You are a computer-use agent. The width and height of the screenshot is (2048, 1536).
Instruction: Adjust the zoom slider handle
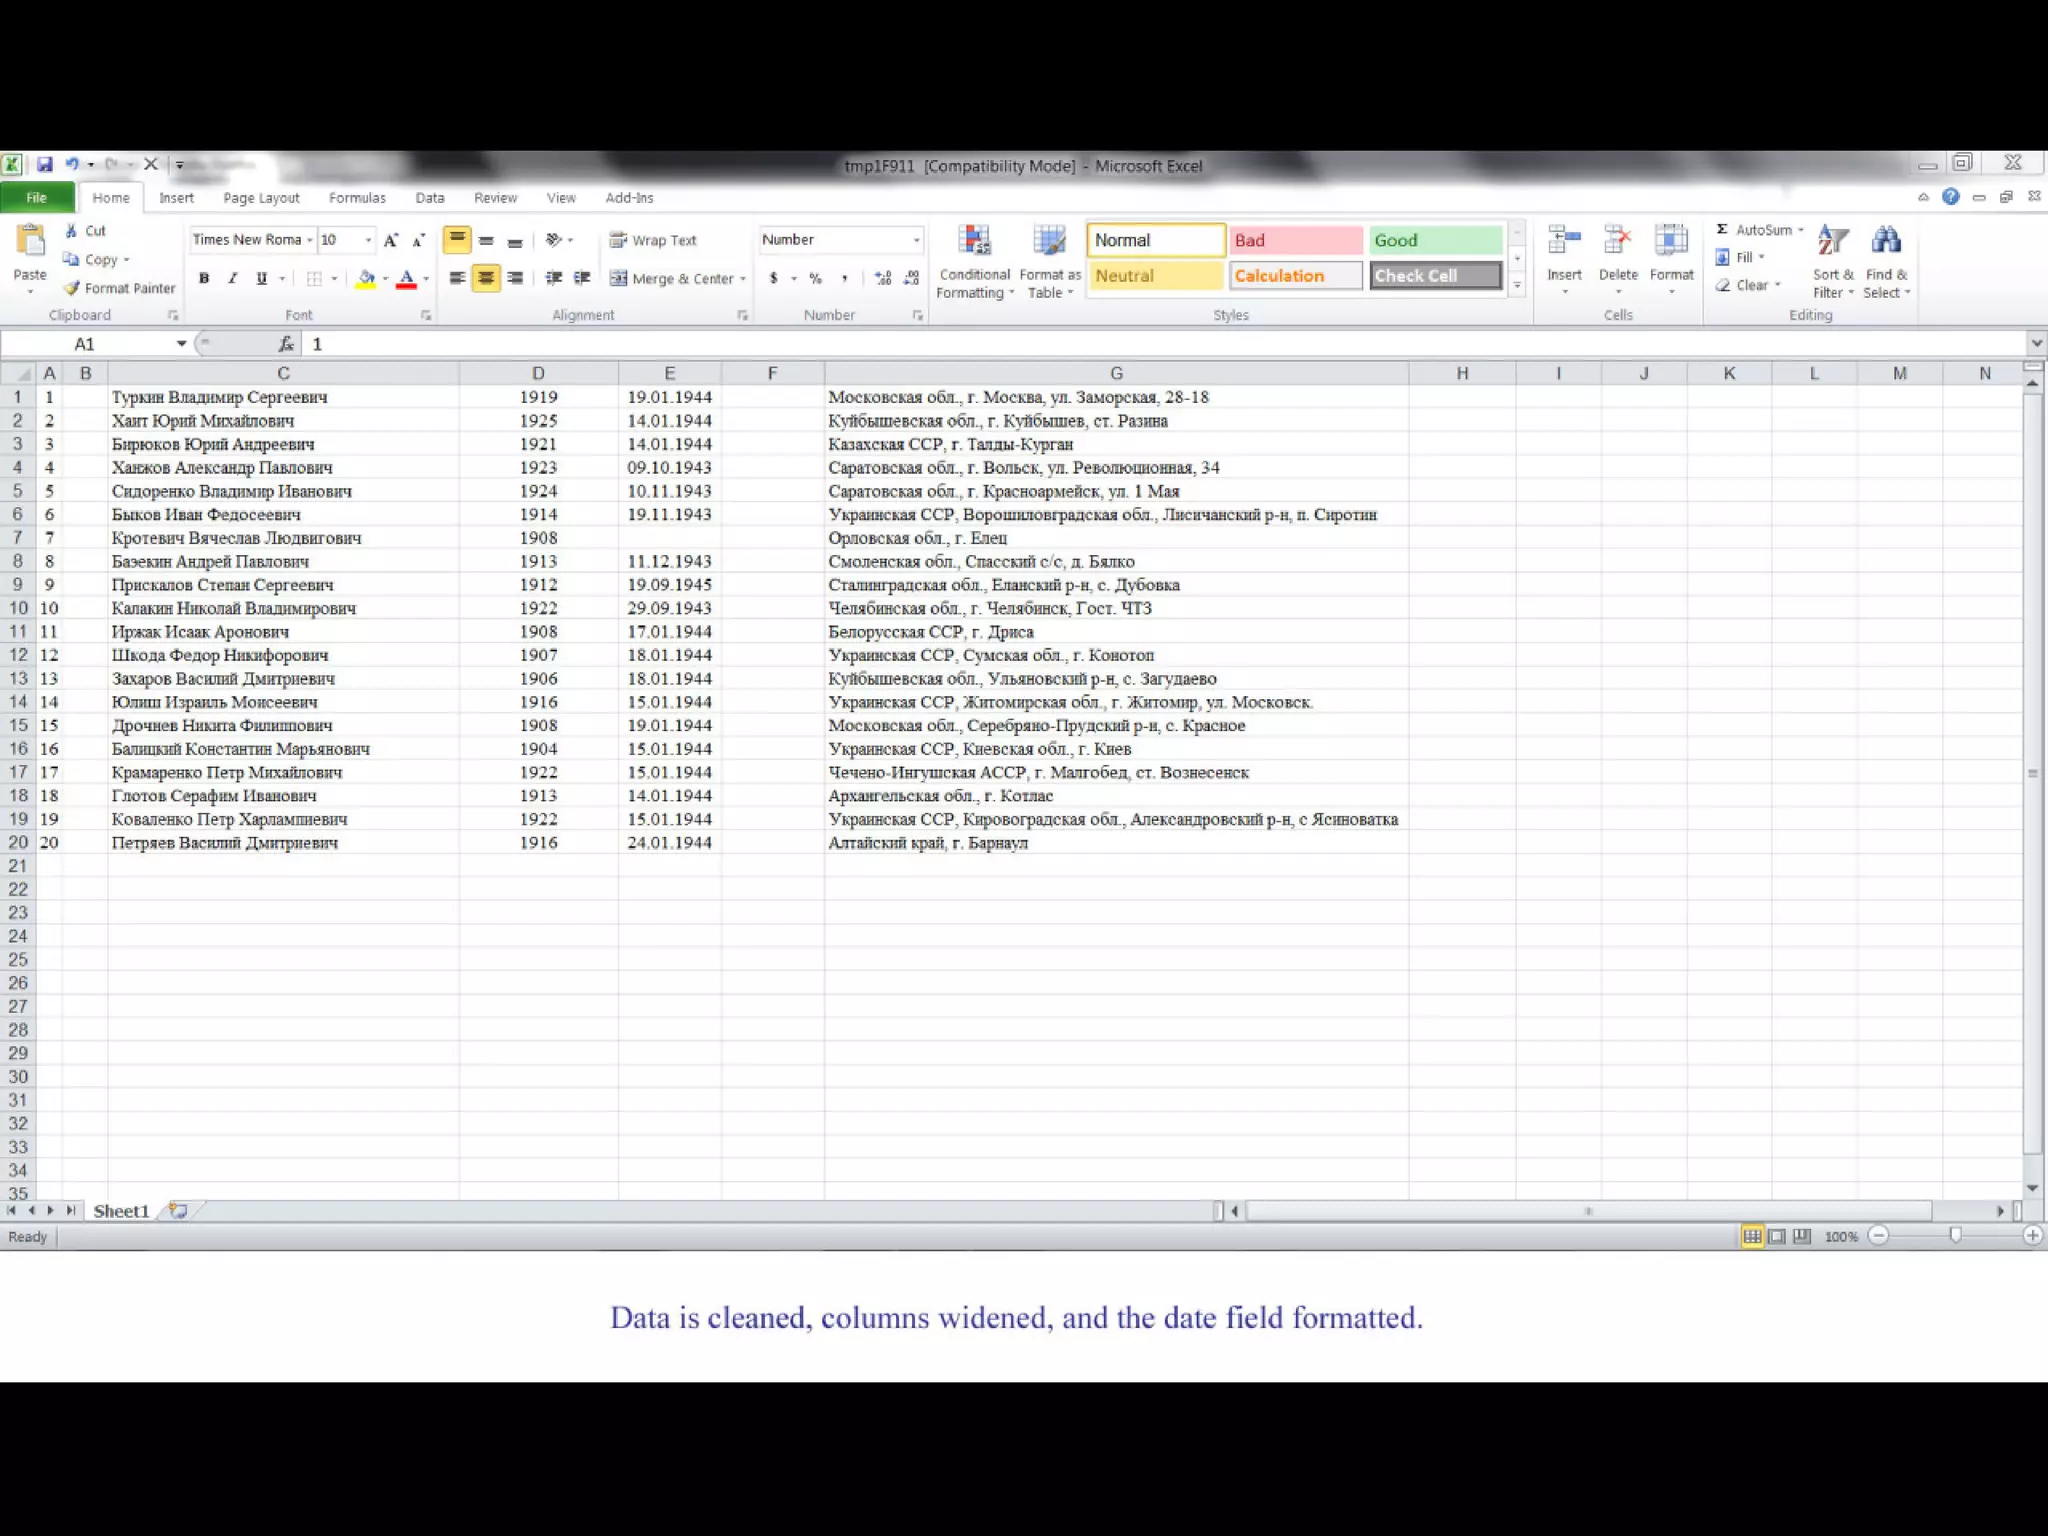coord(1955,1236)
